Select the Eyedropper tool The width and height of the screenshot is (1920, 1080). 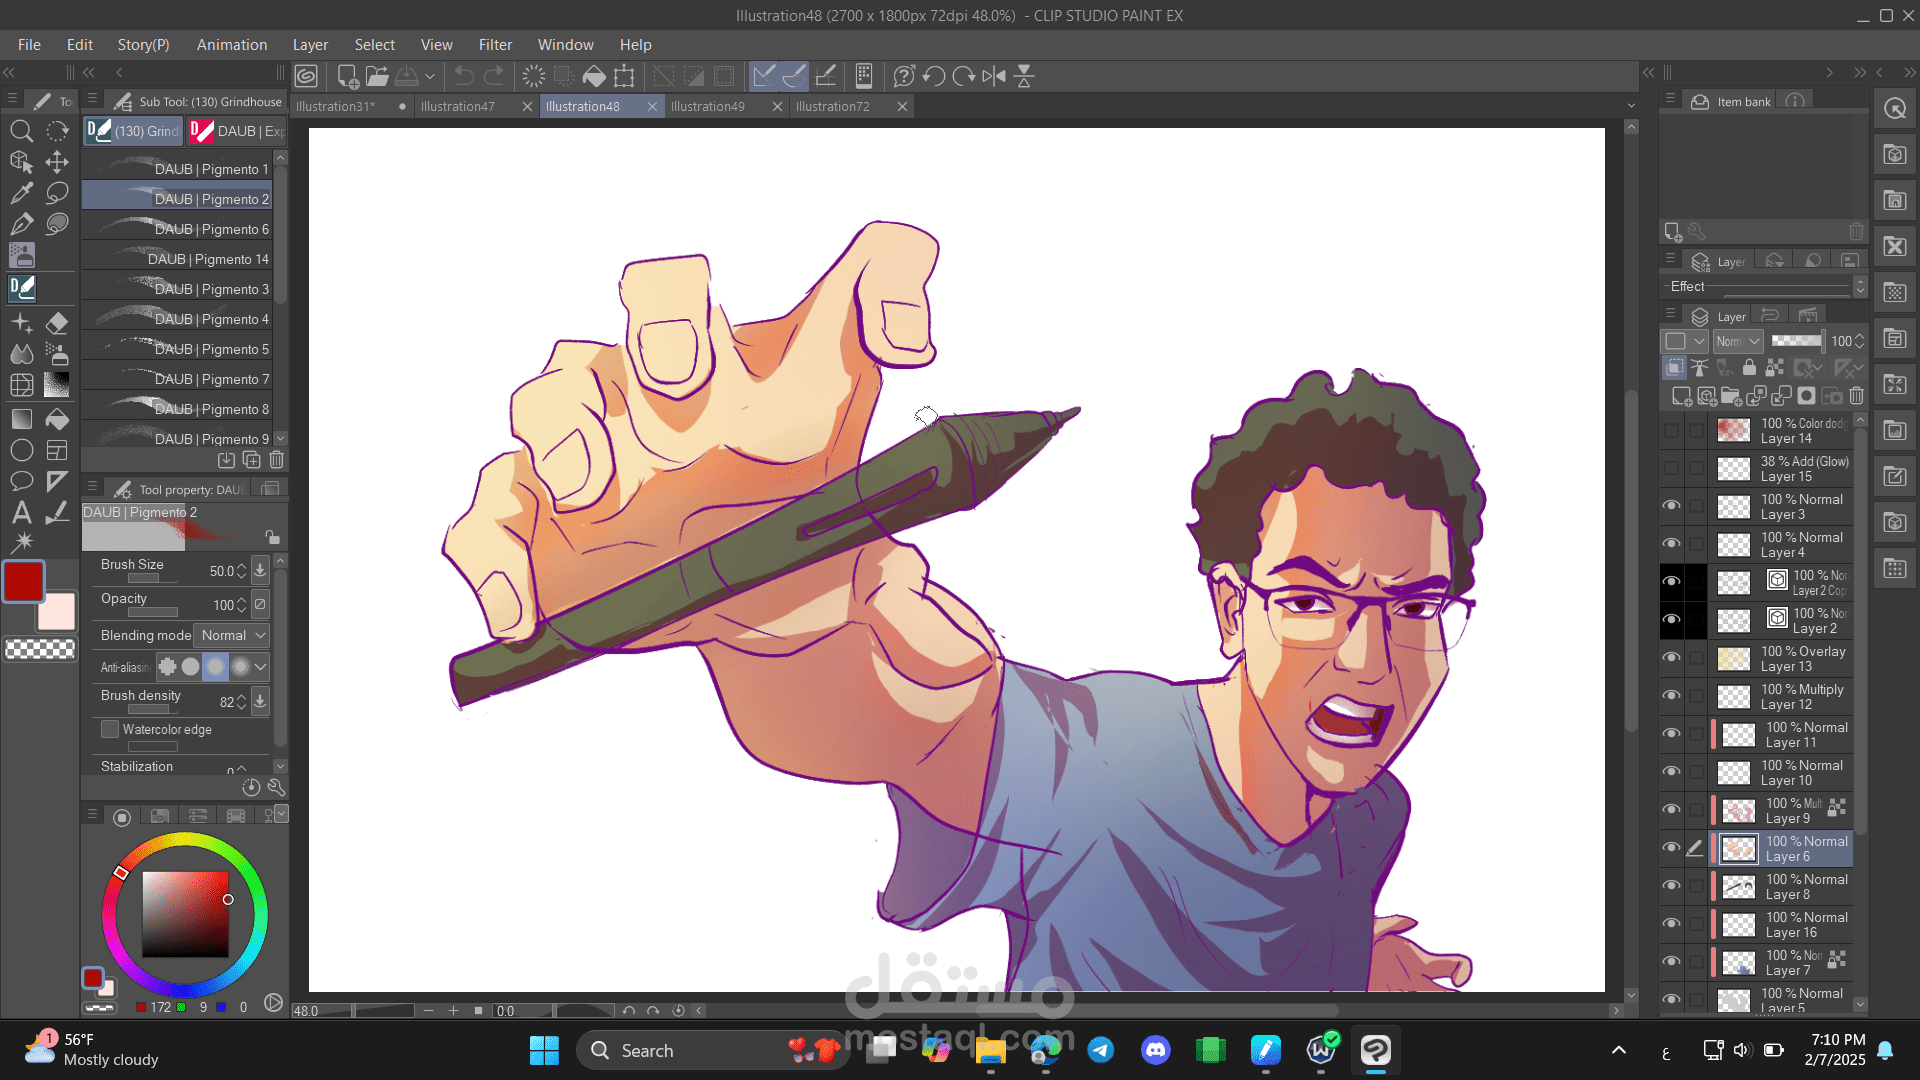(21, 193)
